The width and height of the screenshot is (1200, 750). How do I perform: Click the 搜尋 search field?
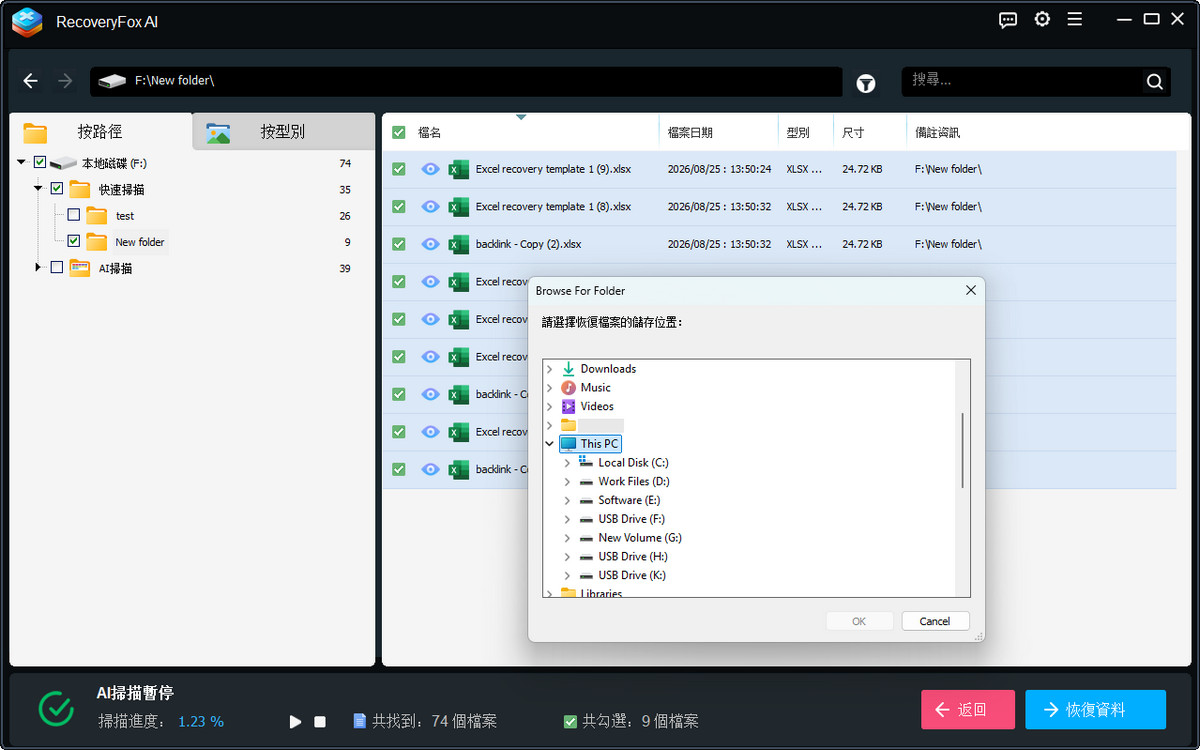(1024, 81)
